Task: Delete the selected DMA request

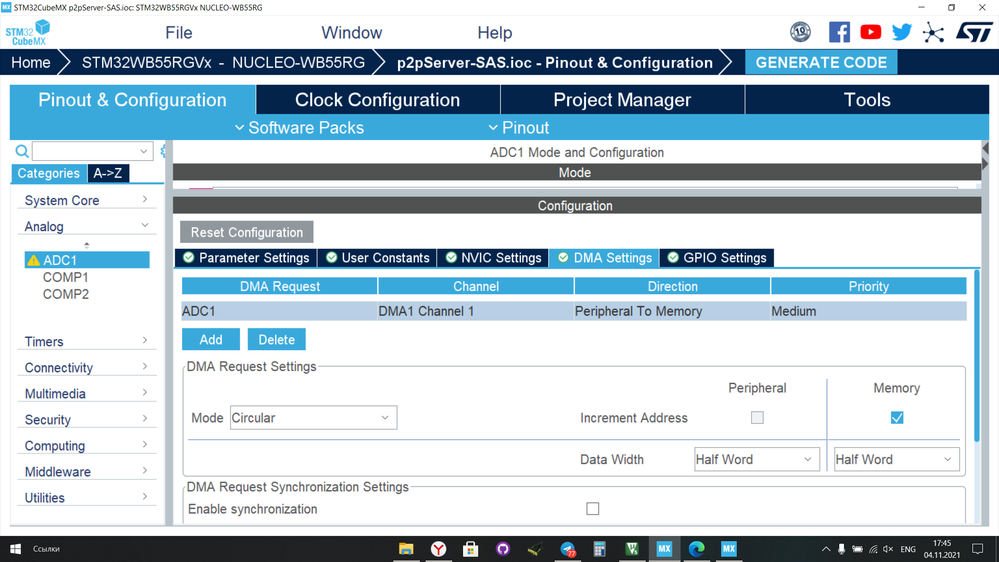Action: tap(277, 340)
